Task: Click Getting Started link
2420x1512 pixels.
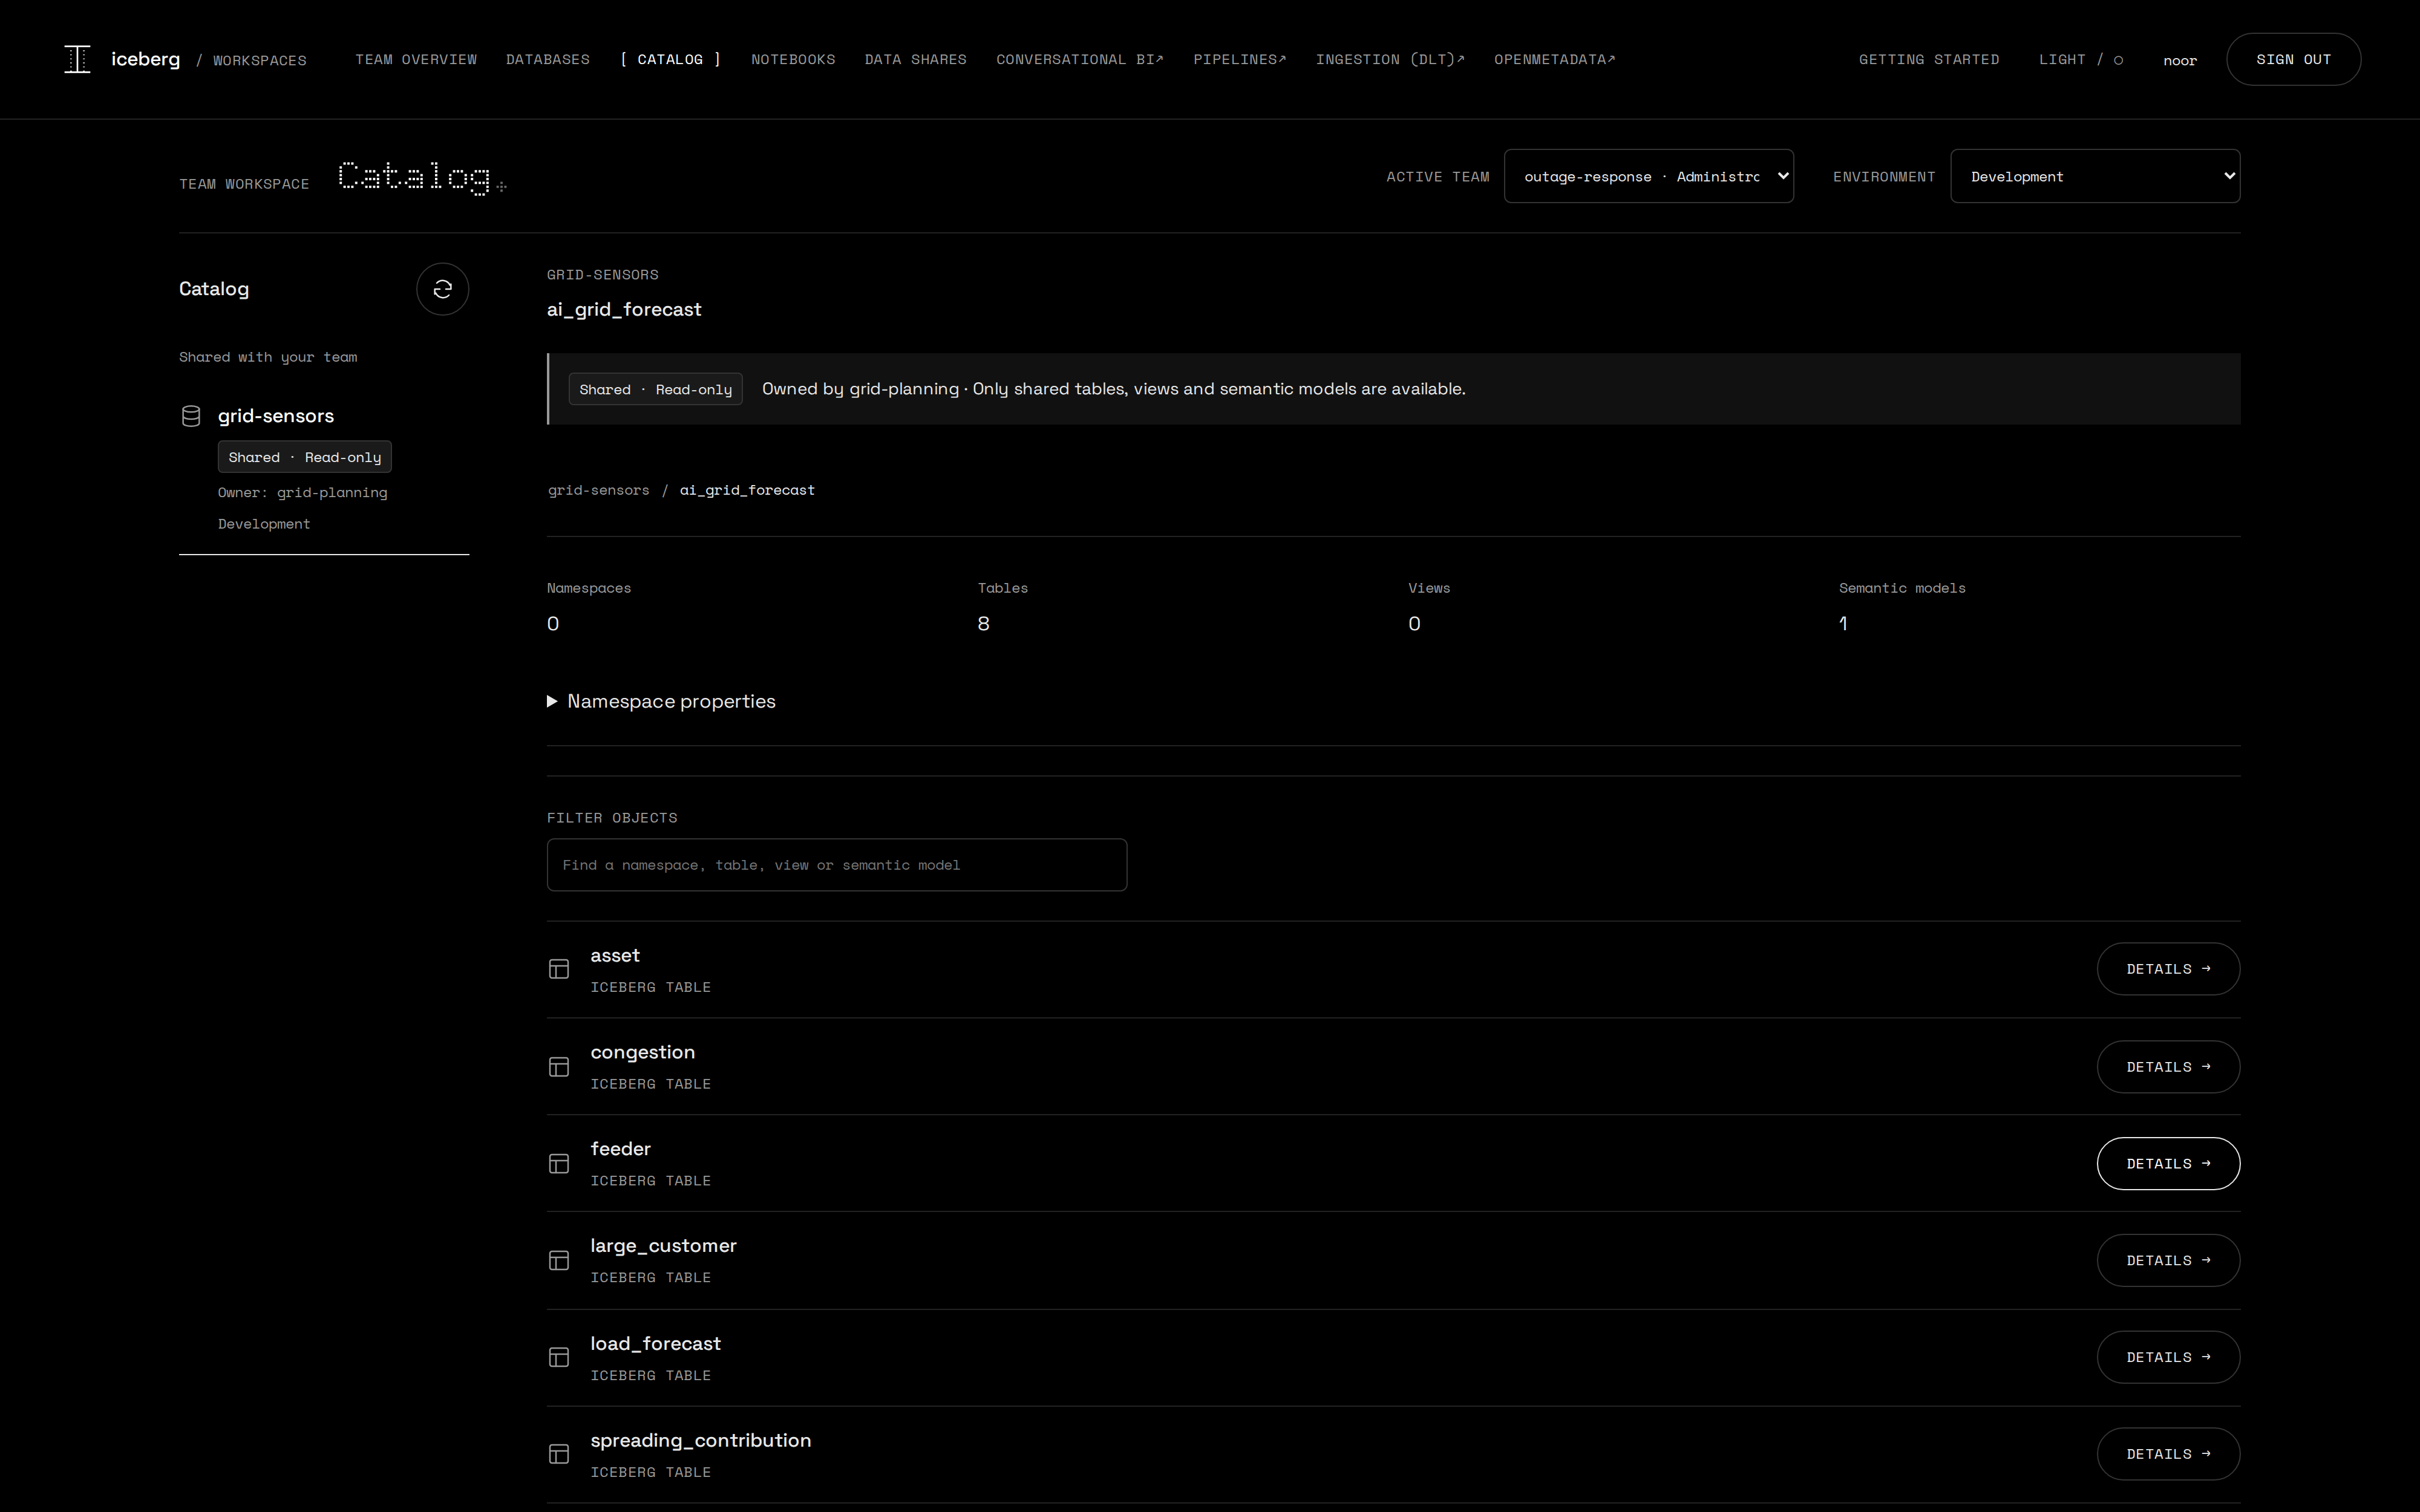Action: [x=1929, y=60]
